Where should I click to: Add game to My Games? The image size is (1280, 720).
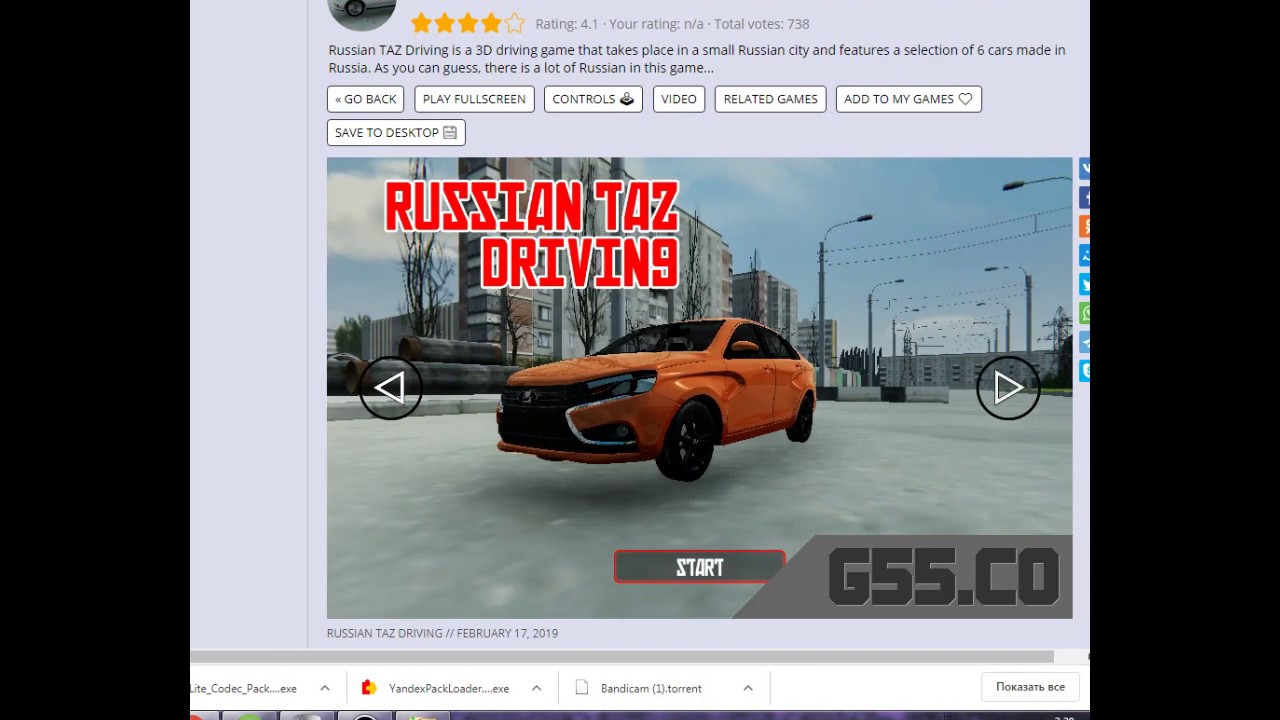point(908,99)
